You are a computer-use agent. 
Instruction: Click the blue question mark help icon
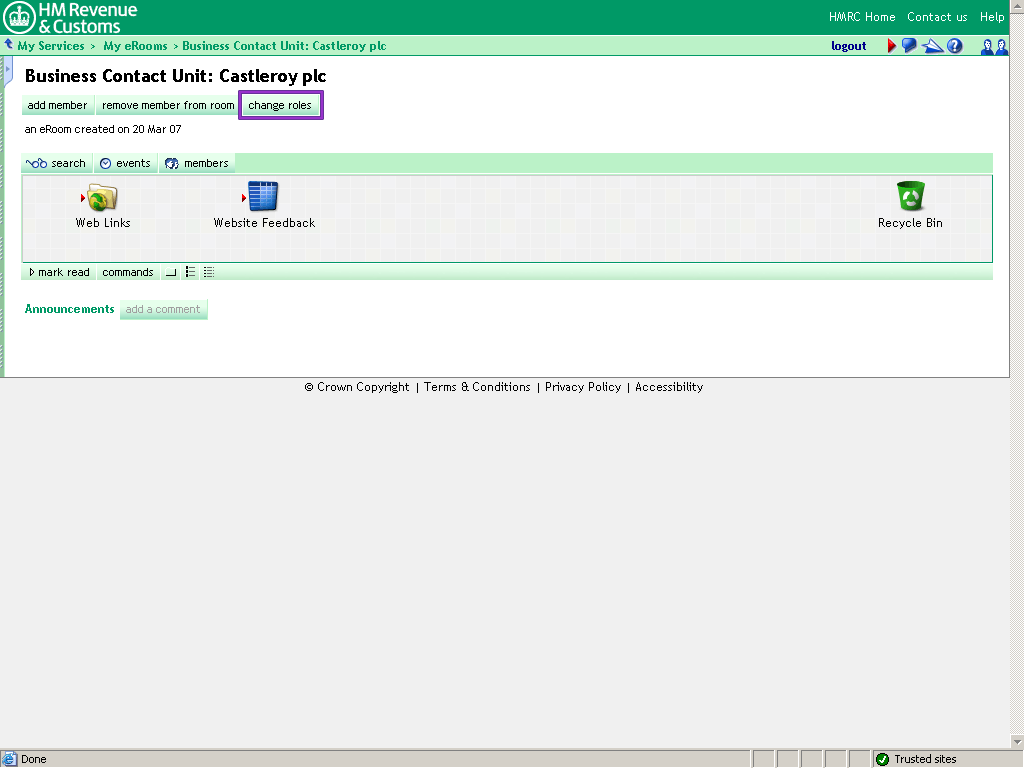point(955,46)
